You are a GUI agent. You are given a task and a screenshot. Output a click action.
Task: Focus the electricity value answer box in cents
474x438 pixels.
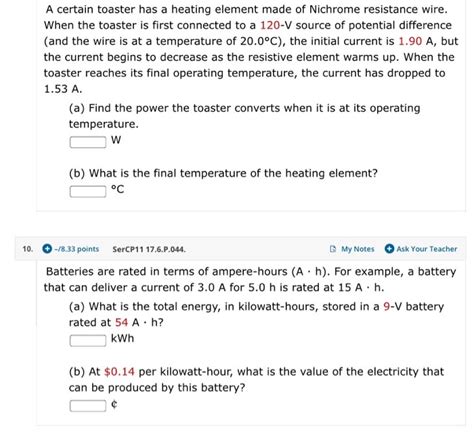pyautogui.click(x=88, y=406)
